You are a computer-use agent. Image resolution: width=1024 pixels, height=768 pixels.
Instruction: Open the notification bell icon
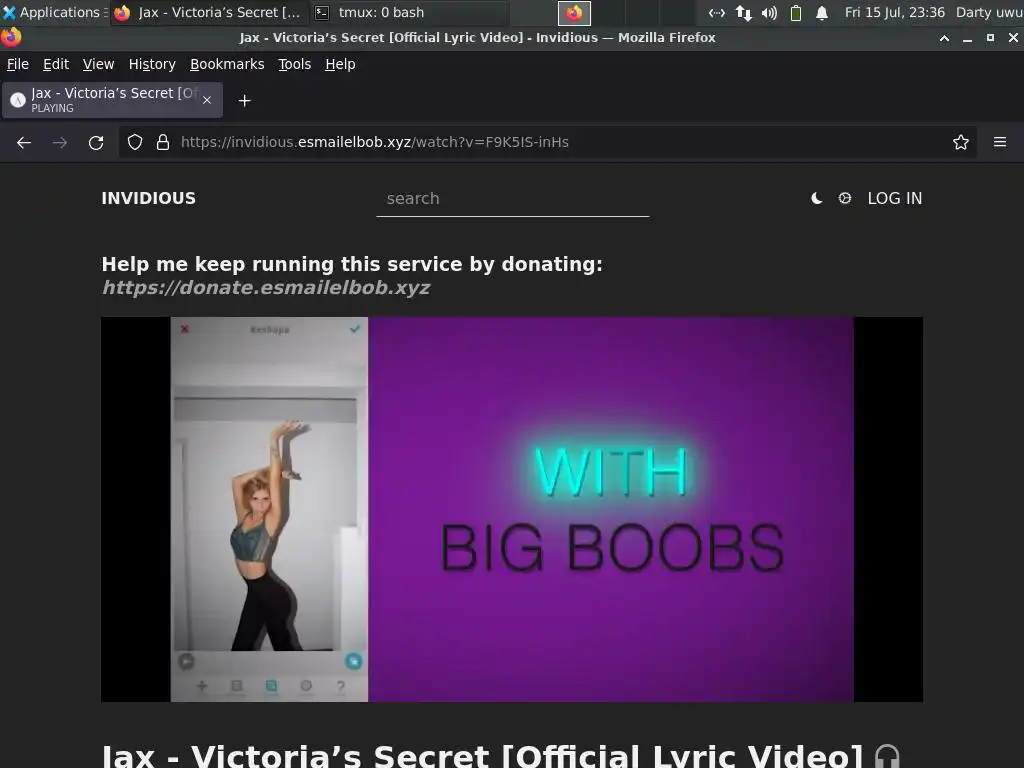pyautogui.click(x=822, y=12)
